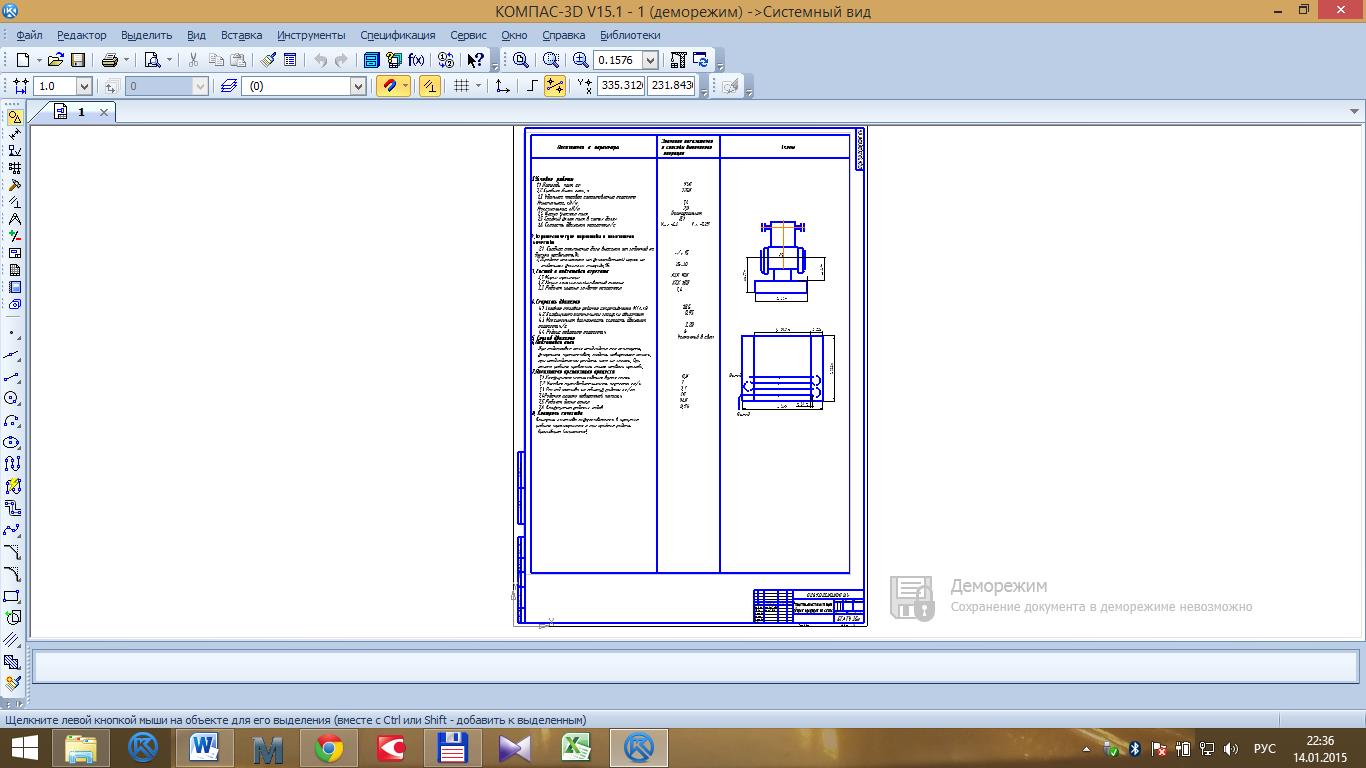
Task: Open the Editing hammer tools panel
Action: point(14,185)
